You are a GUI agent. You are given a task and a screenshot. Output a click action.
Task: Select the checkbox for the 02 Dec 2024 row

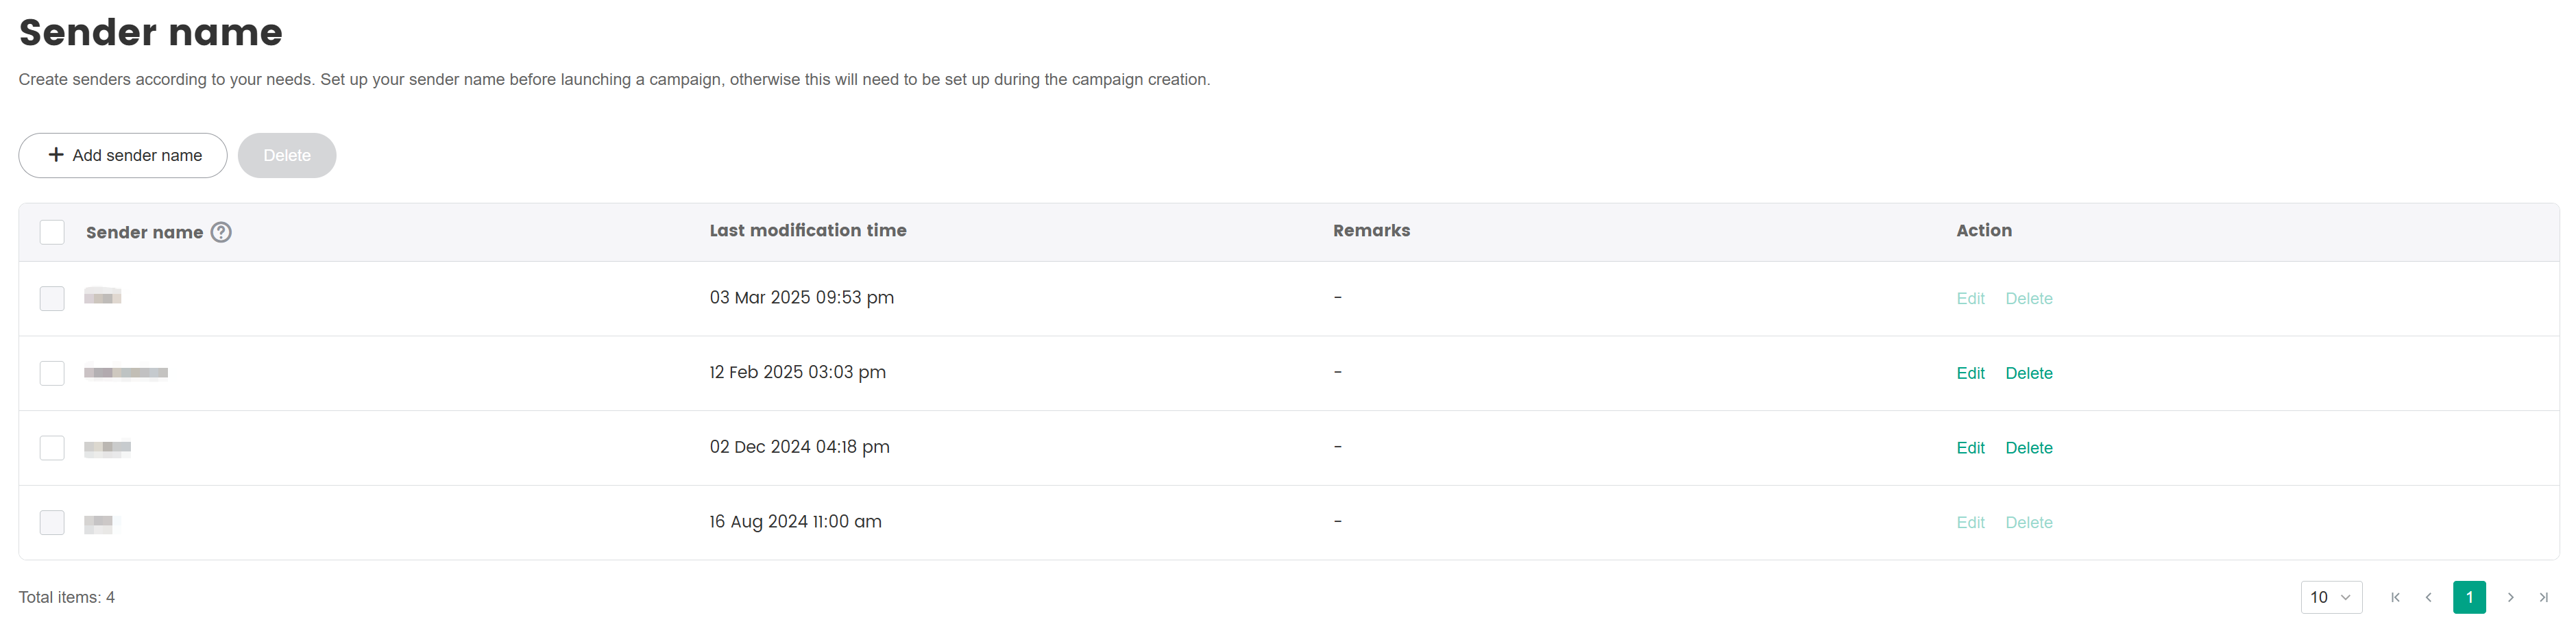(52, 448)
